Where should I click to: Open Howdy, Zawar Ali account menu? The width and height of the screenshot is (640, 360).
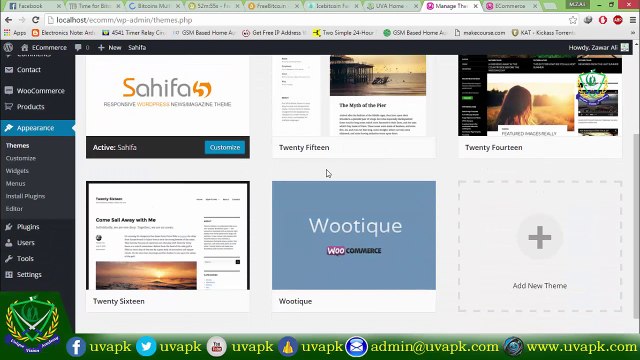(598, 47)
